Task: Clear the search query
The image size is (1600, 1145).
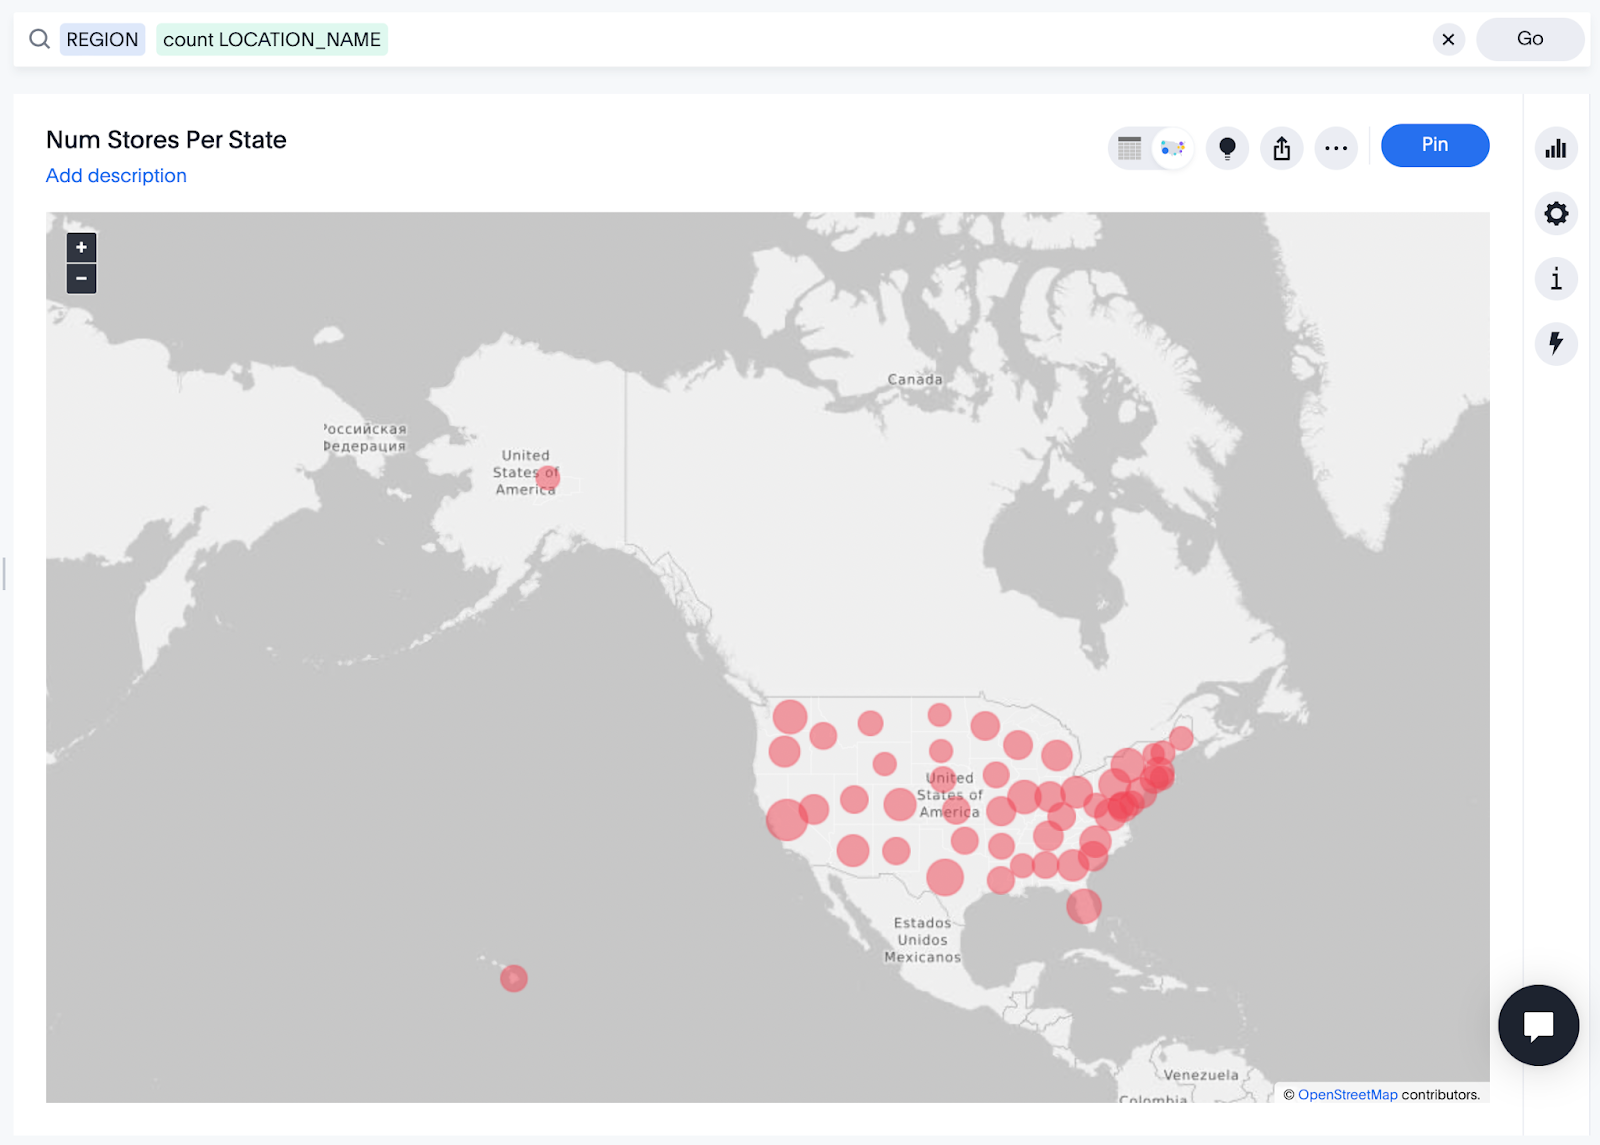Action: click(1447, 40)
